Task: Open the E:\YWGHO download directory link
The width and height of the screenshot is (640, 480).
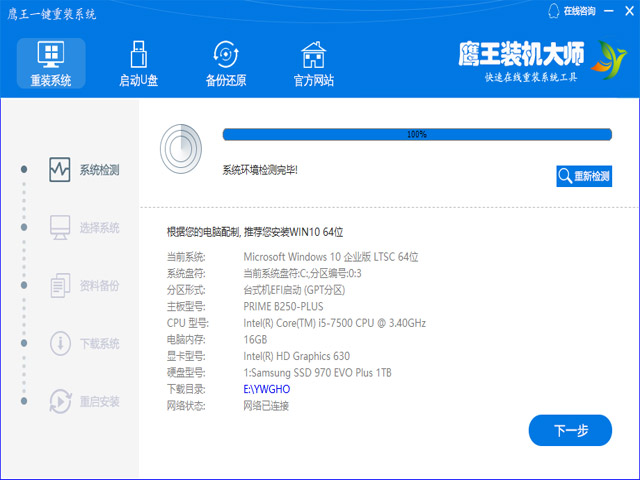Action: 267,389
